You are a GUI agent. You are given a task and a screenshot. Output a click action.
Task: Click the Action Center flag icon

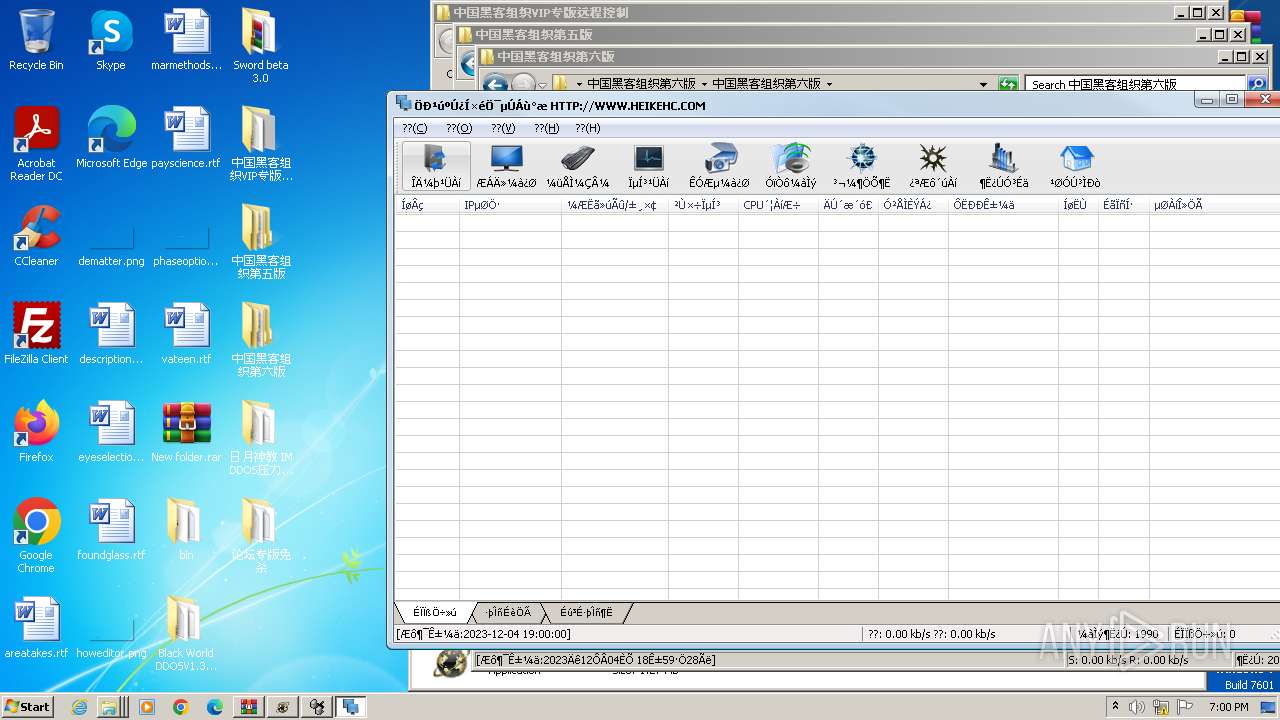[x=1185, y=707]
